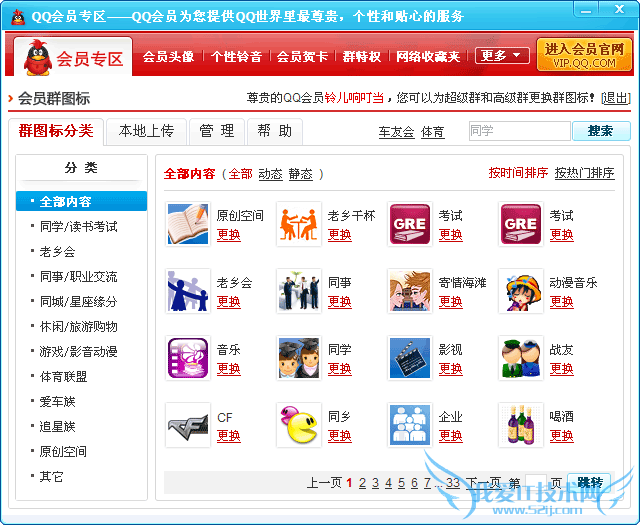
Task: Click the QQ penguin logo in the title bar
Action: 18,17
